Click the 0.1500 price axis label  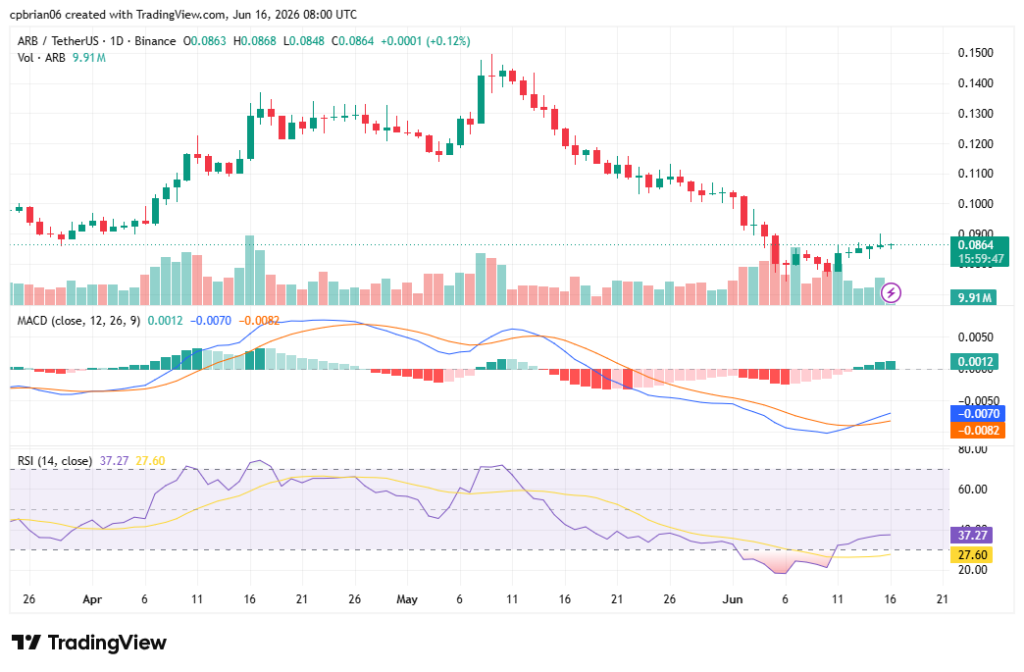(976, 53)
